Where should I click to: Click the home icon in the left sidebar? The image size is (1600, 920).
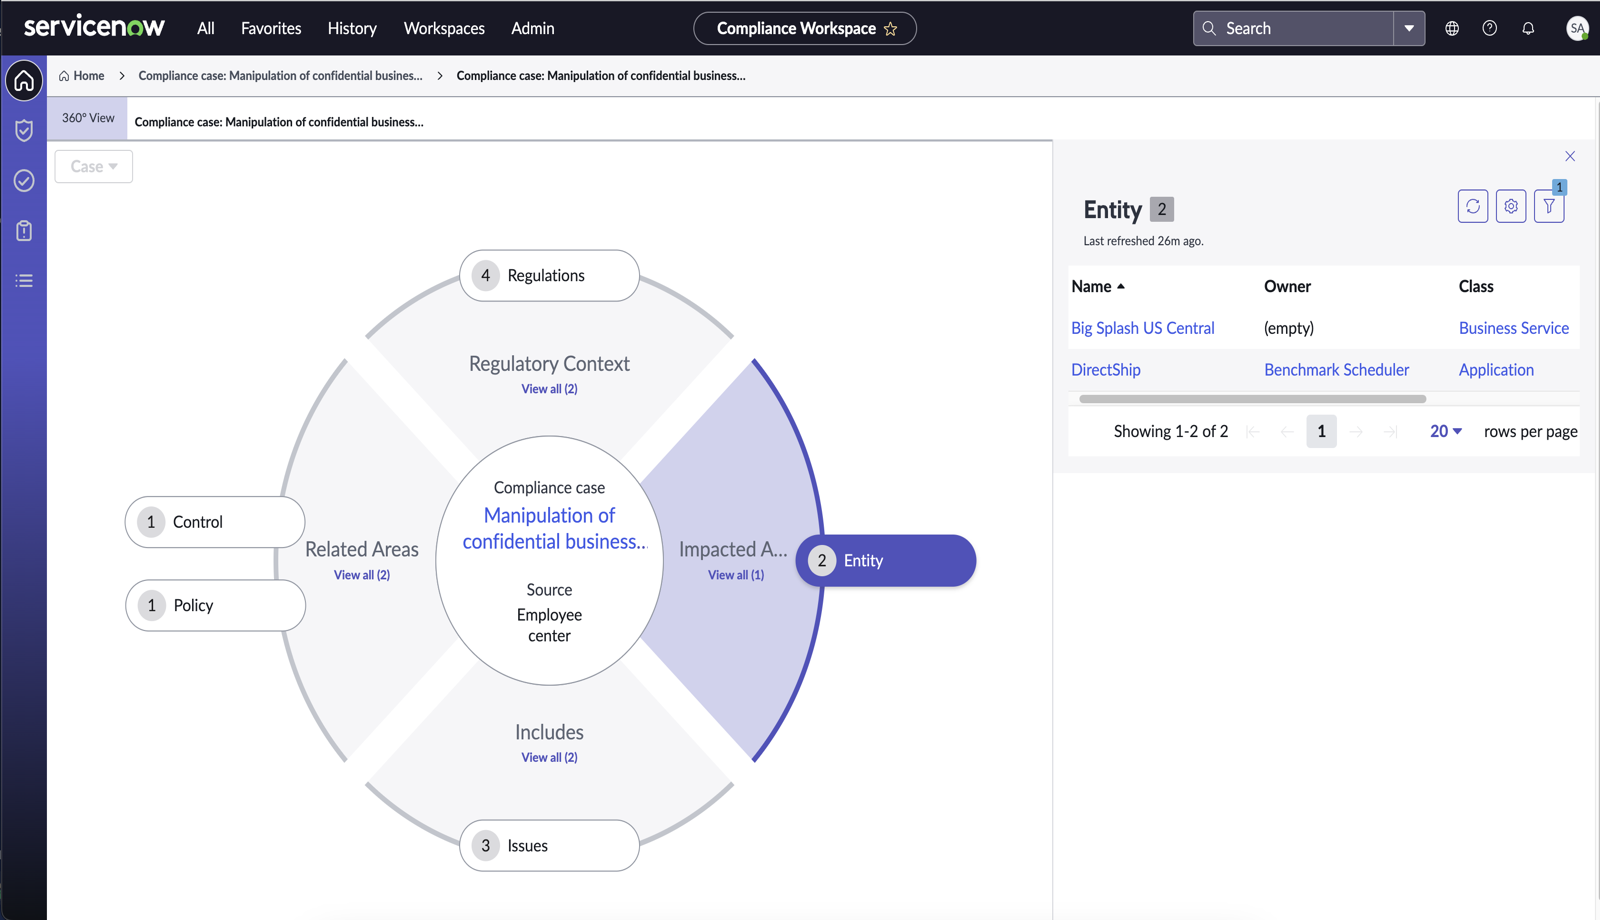point(24,80)
